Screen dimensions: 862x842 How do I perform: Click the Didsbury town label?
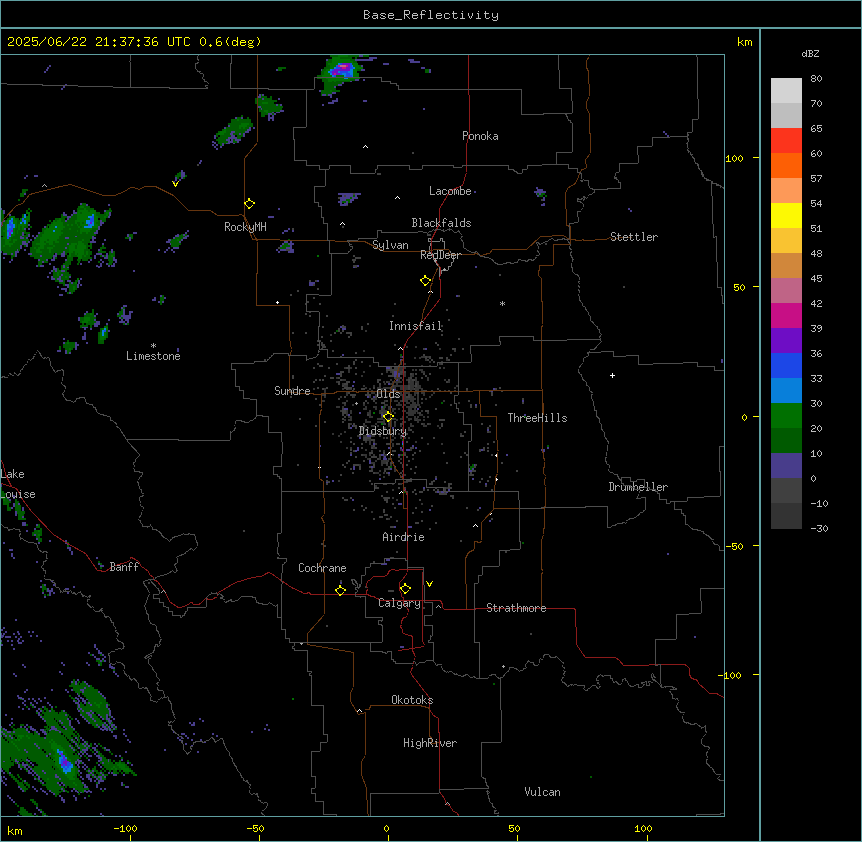coord(383,431)
